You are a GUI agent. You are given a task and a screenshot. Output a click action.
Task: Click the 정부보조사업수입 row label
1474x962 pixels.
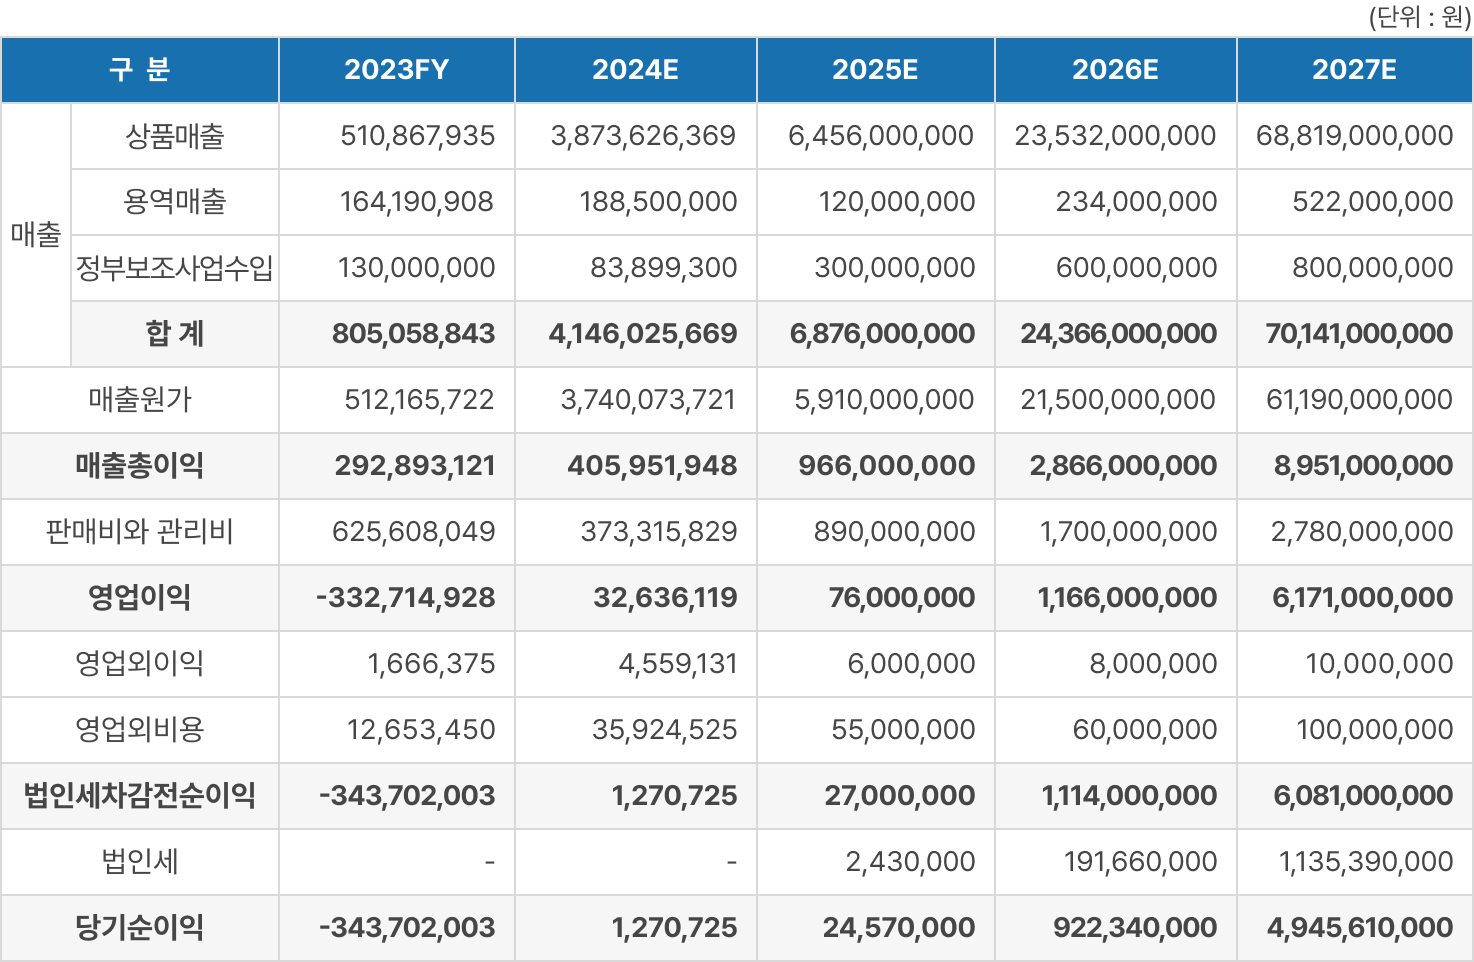pyautogui.click(x=174, y=268)
